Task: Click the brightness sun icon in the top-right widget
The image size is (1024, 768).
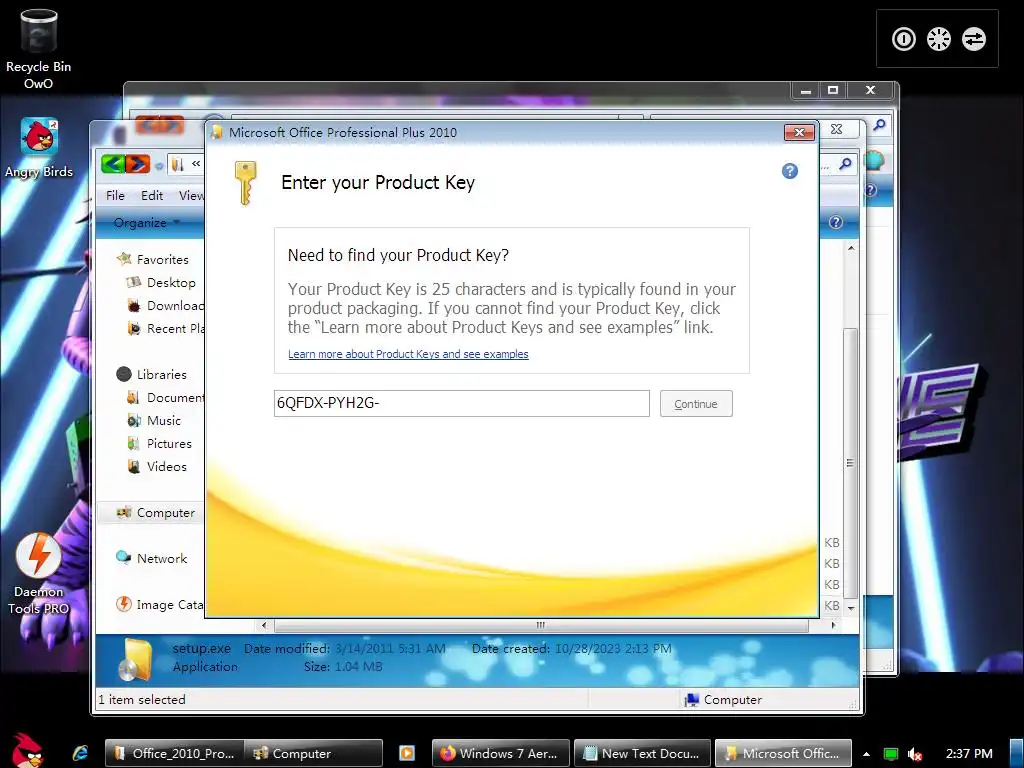Action: [x=938, y=39]
